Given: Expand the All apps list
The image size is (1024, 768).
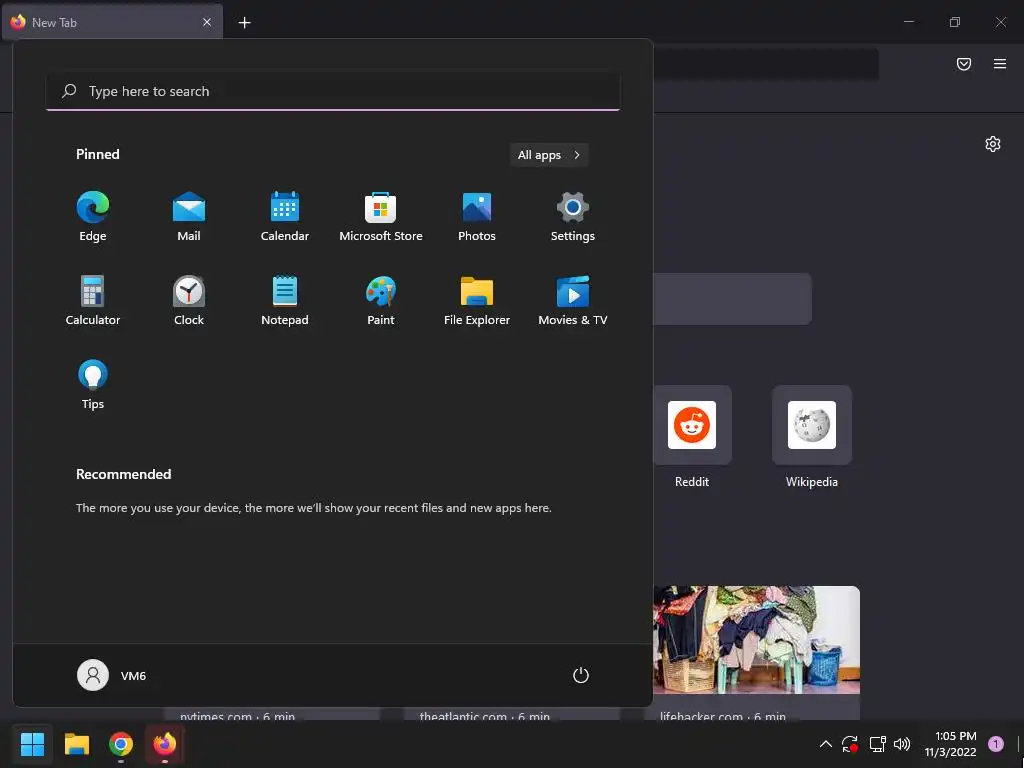Looking at the screenshot, I should coord(549,155).
